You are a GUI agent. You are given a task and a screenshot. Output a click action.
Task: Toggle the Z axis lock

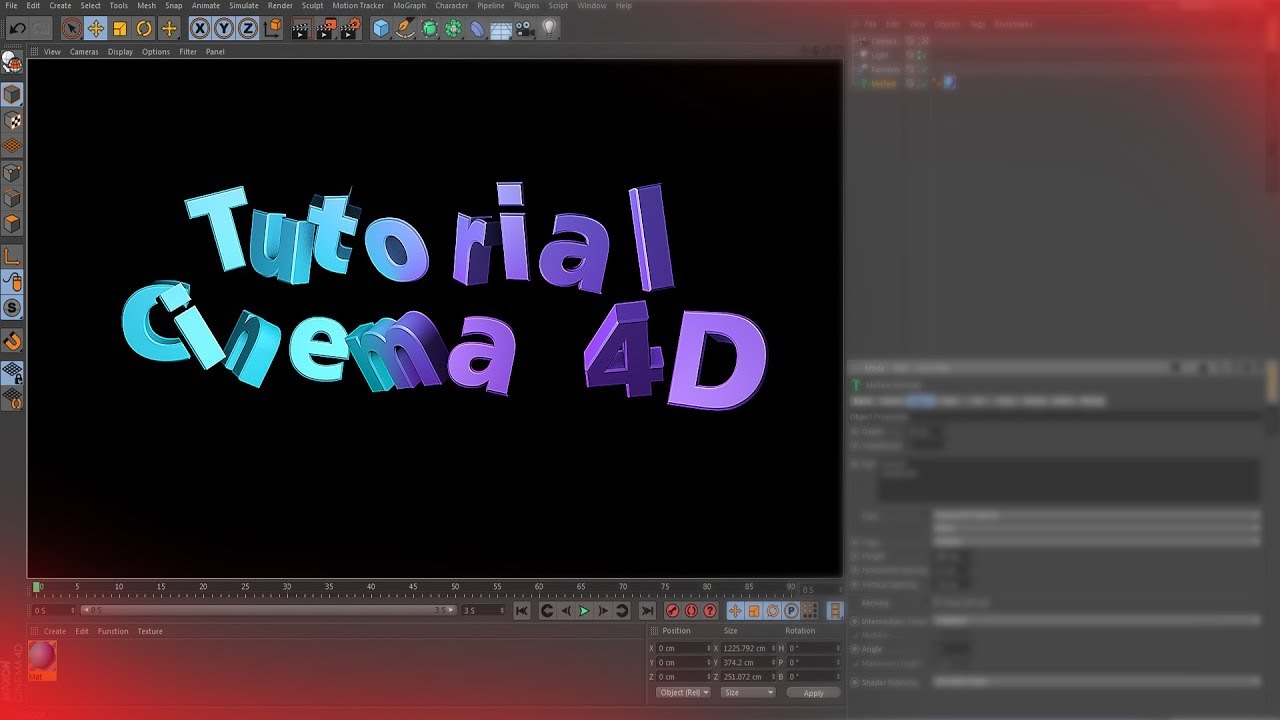(248, 28)
